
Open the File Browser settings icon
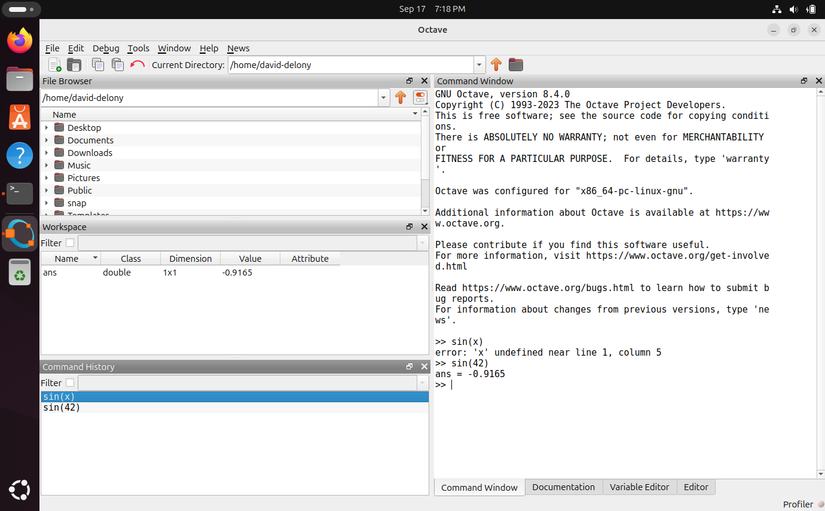[x=420, y=98]
